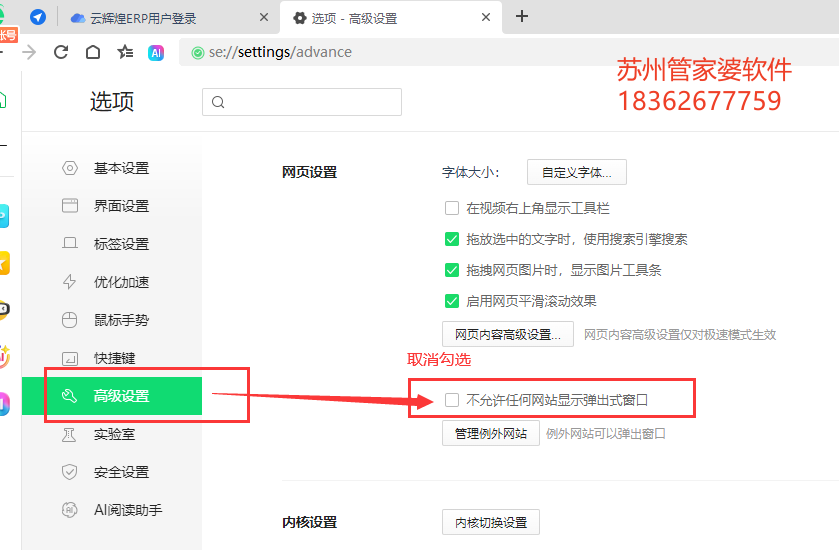Viewport: 839px width, 550px height.
Task: Click the green site security icon in address bar
Action: click(x=198, y=52)
